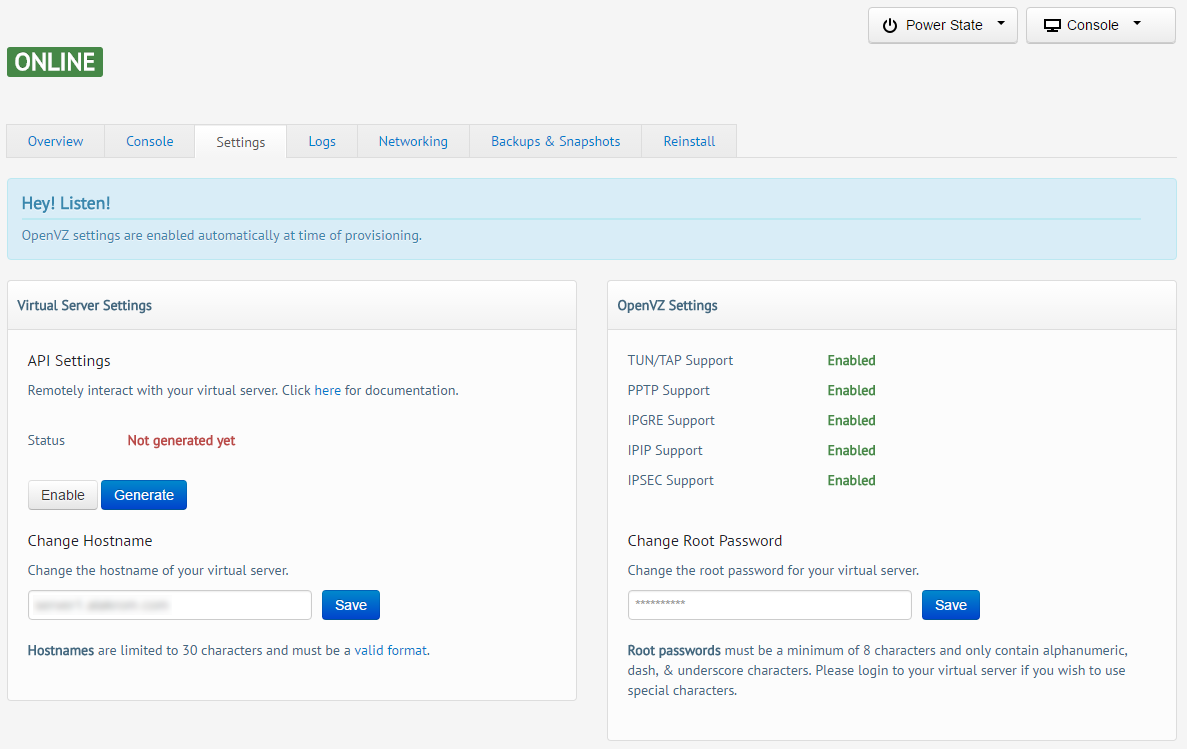Focus the root password input field

(x=770, y=605)
